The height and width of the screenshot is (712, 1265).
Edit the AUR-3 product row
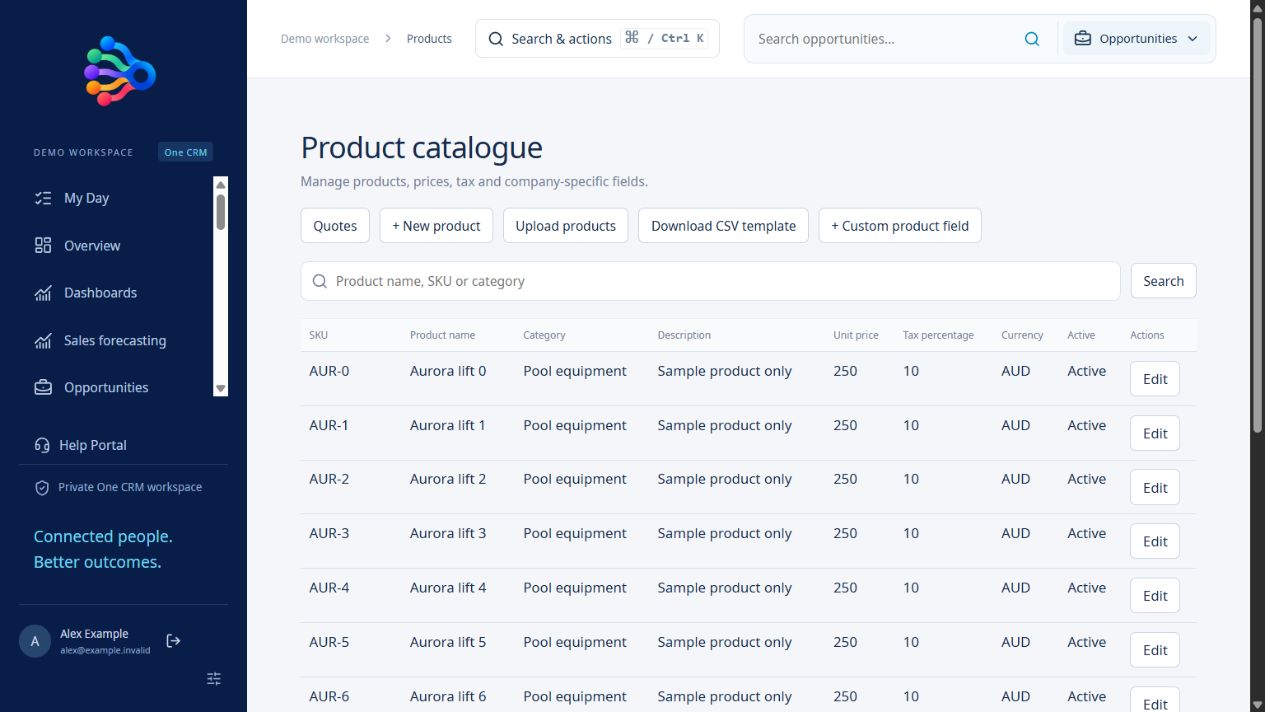coord(1155,541)
